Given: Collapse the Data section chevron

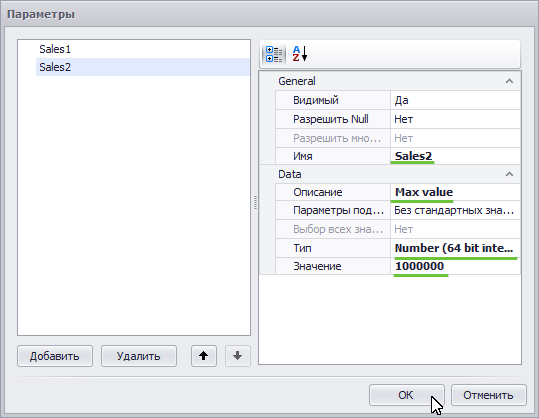Looking at the screenshot, I should (x=509, y=174).
